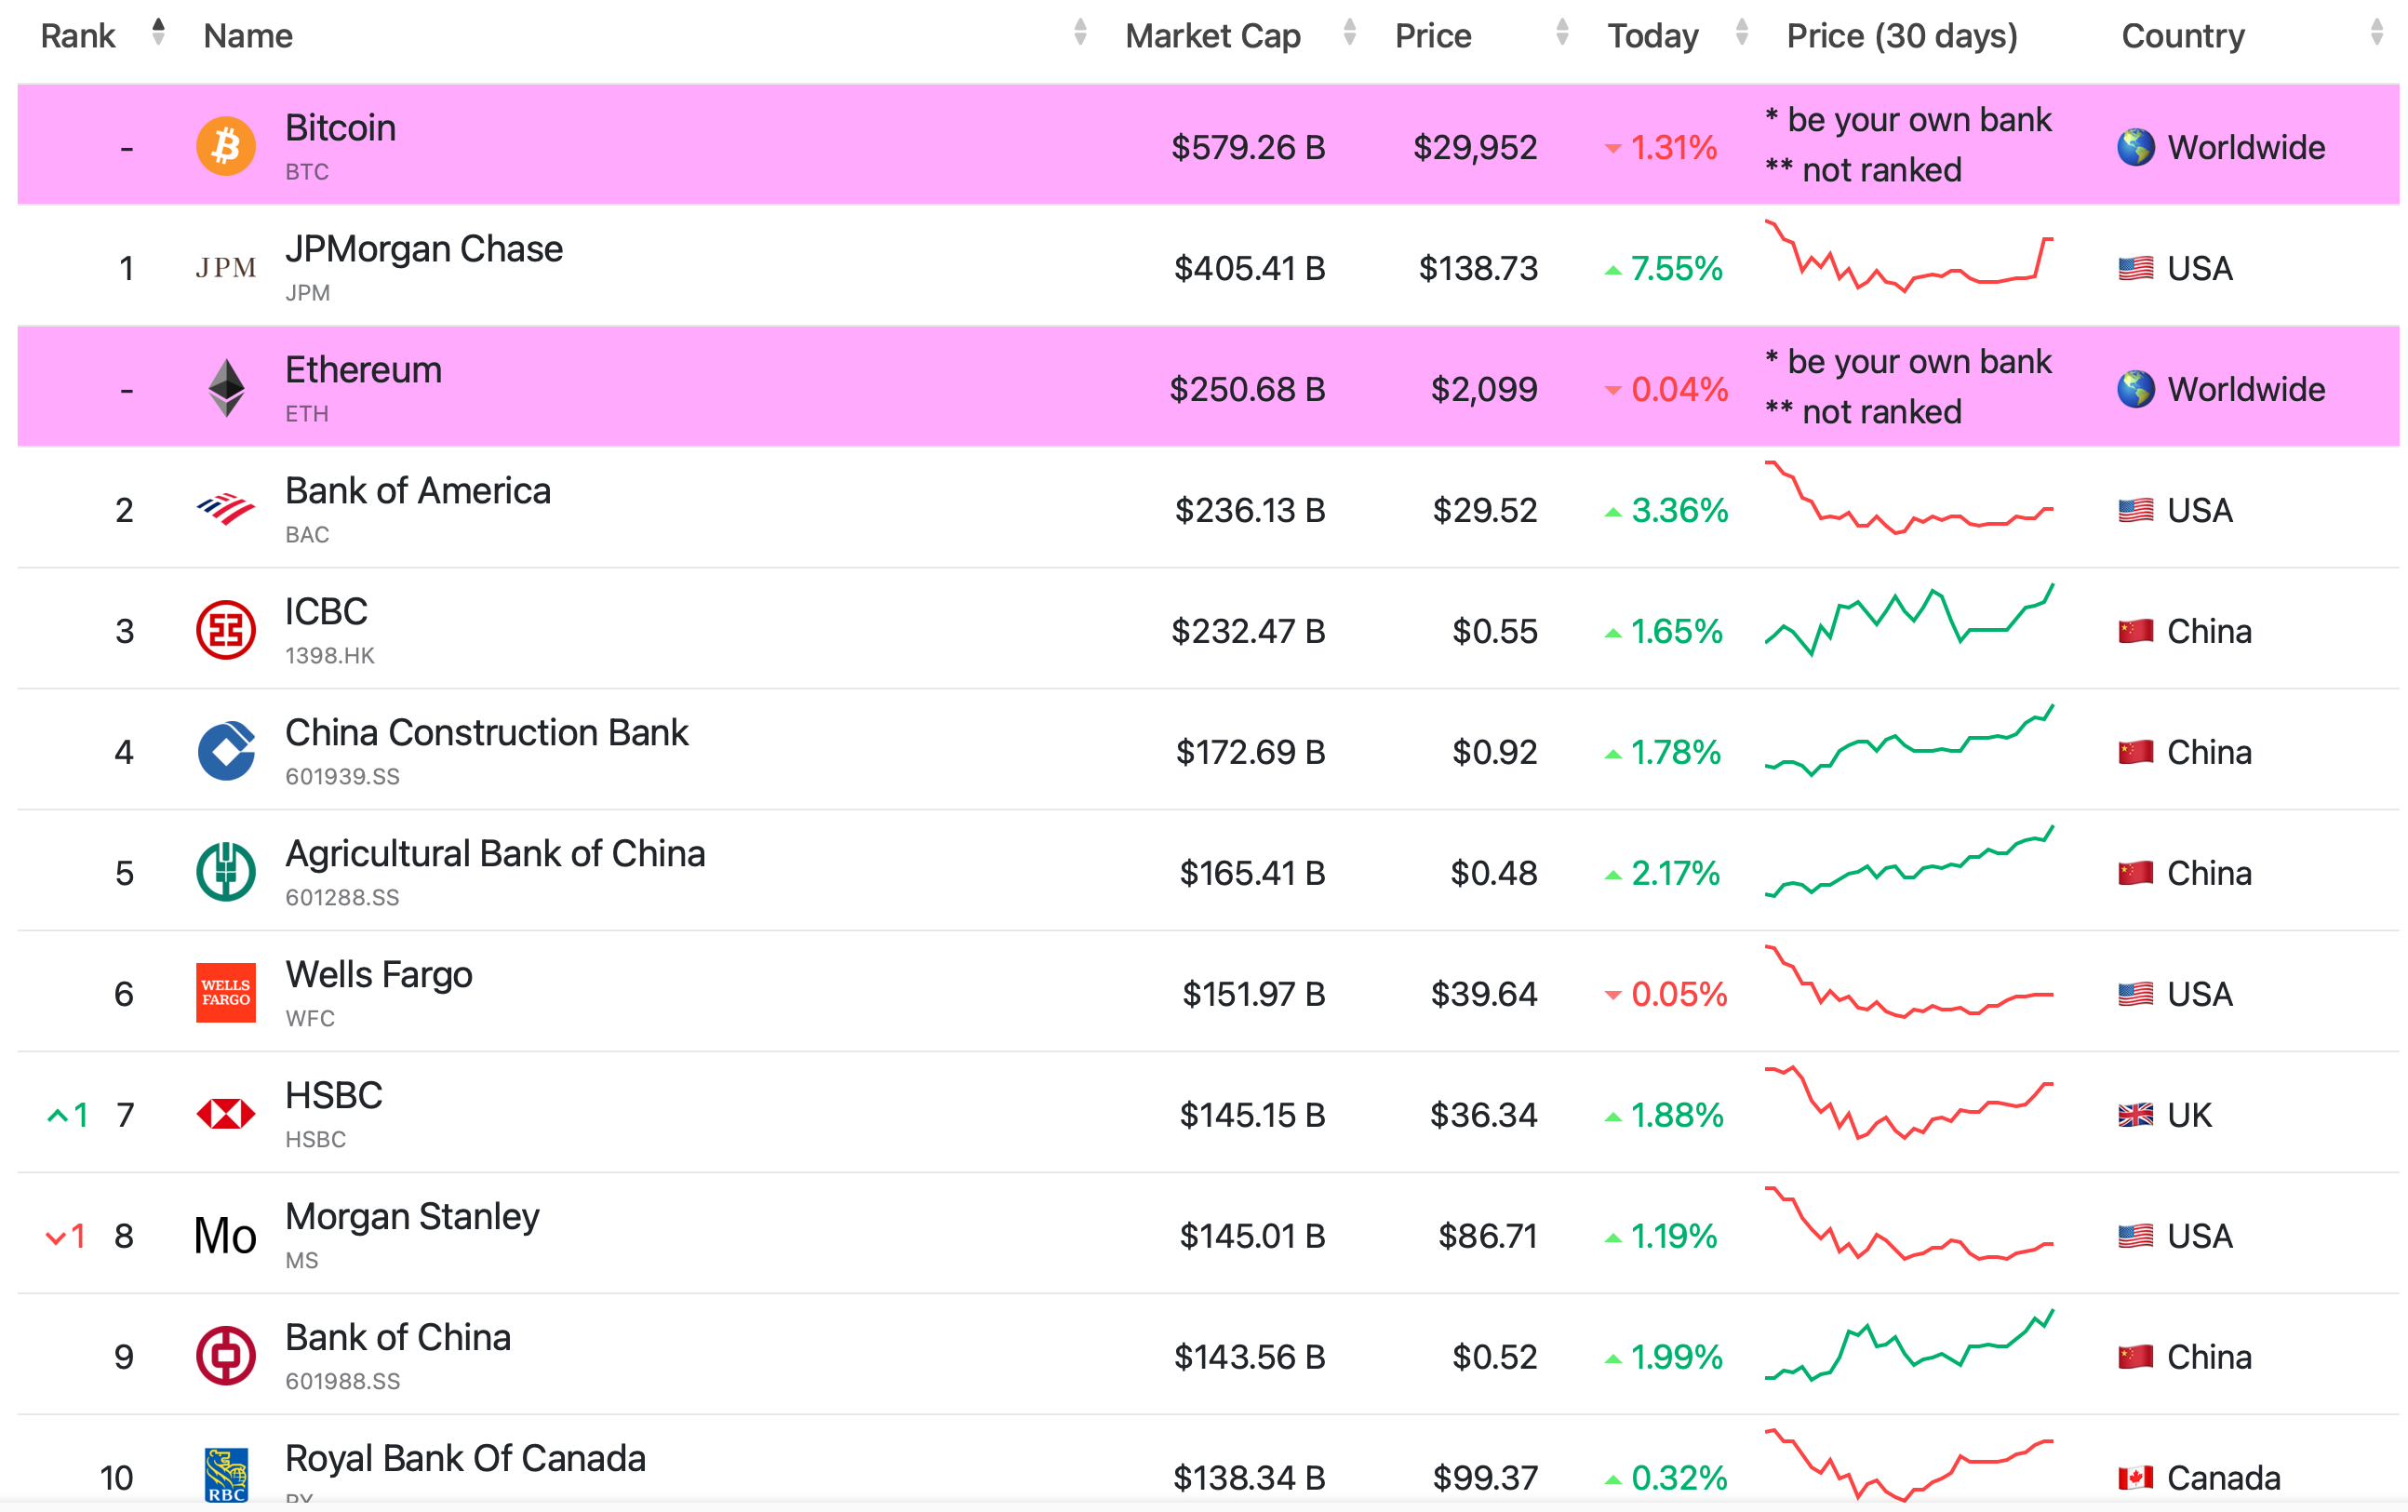Click the Bitcoin BTC logo icon
Viewport: 2408px width, 1512px height.
(x=226, y=146)
